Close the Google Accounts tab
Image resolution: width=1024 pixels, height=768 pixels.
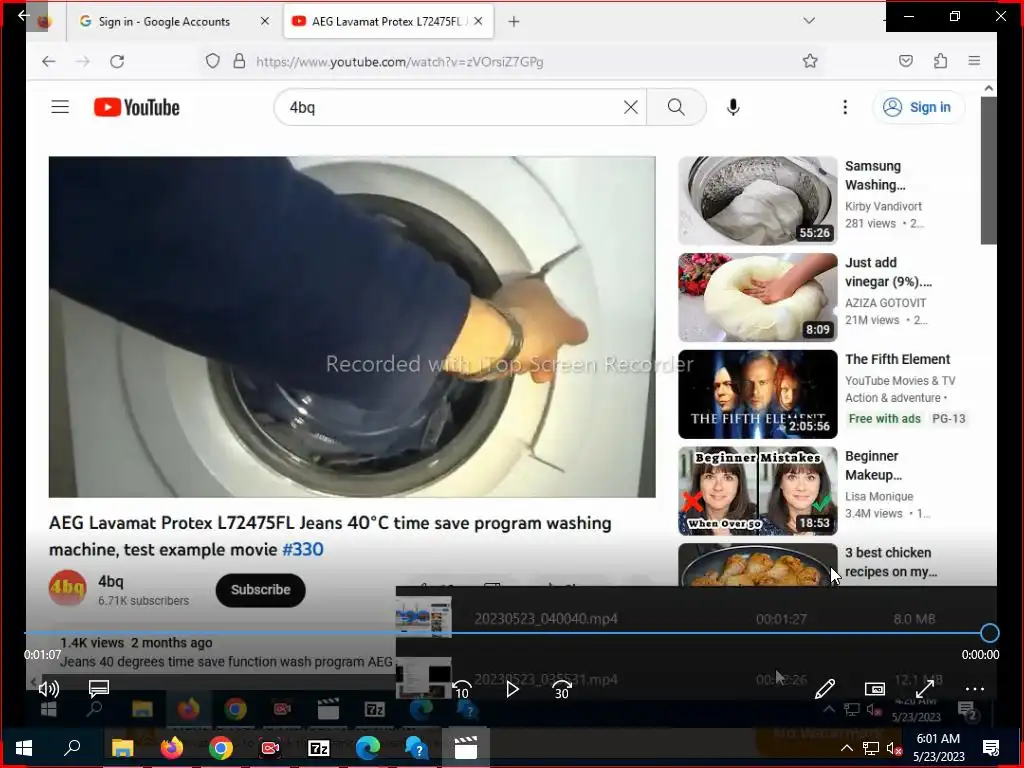[264, 22]
